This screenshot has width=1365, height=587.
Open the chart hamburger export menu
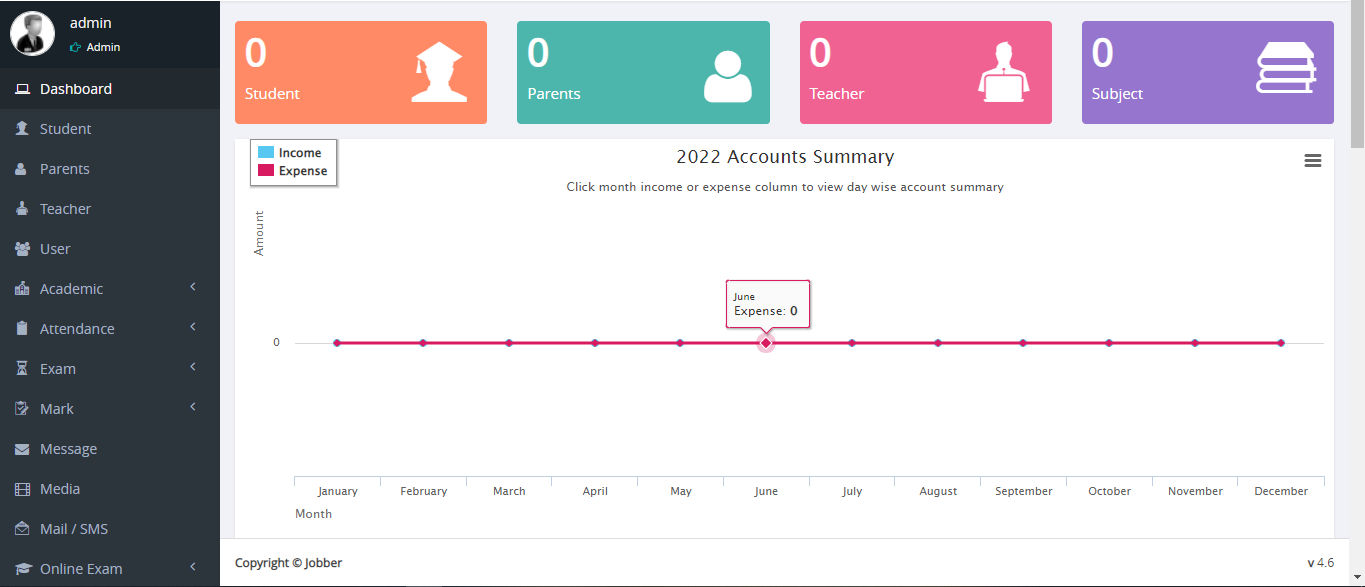1313,161
